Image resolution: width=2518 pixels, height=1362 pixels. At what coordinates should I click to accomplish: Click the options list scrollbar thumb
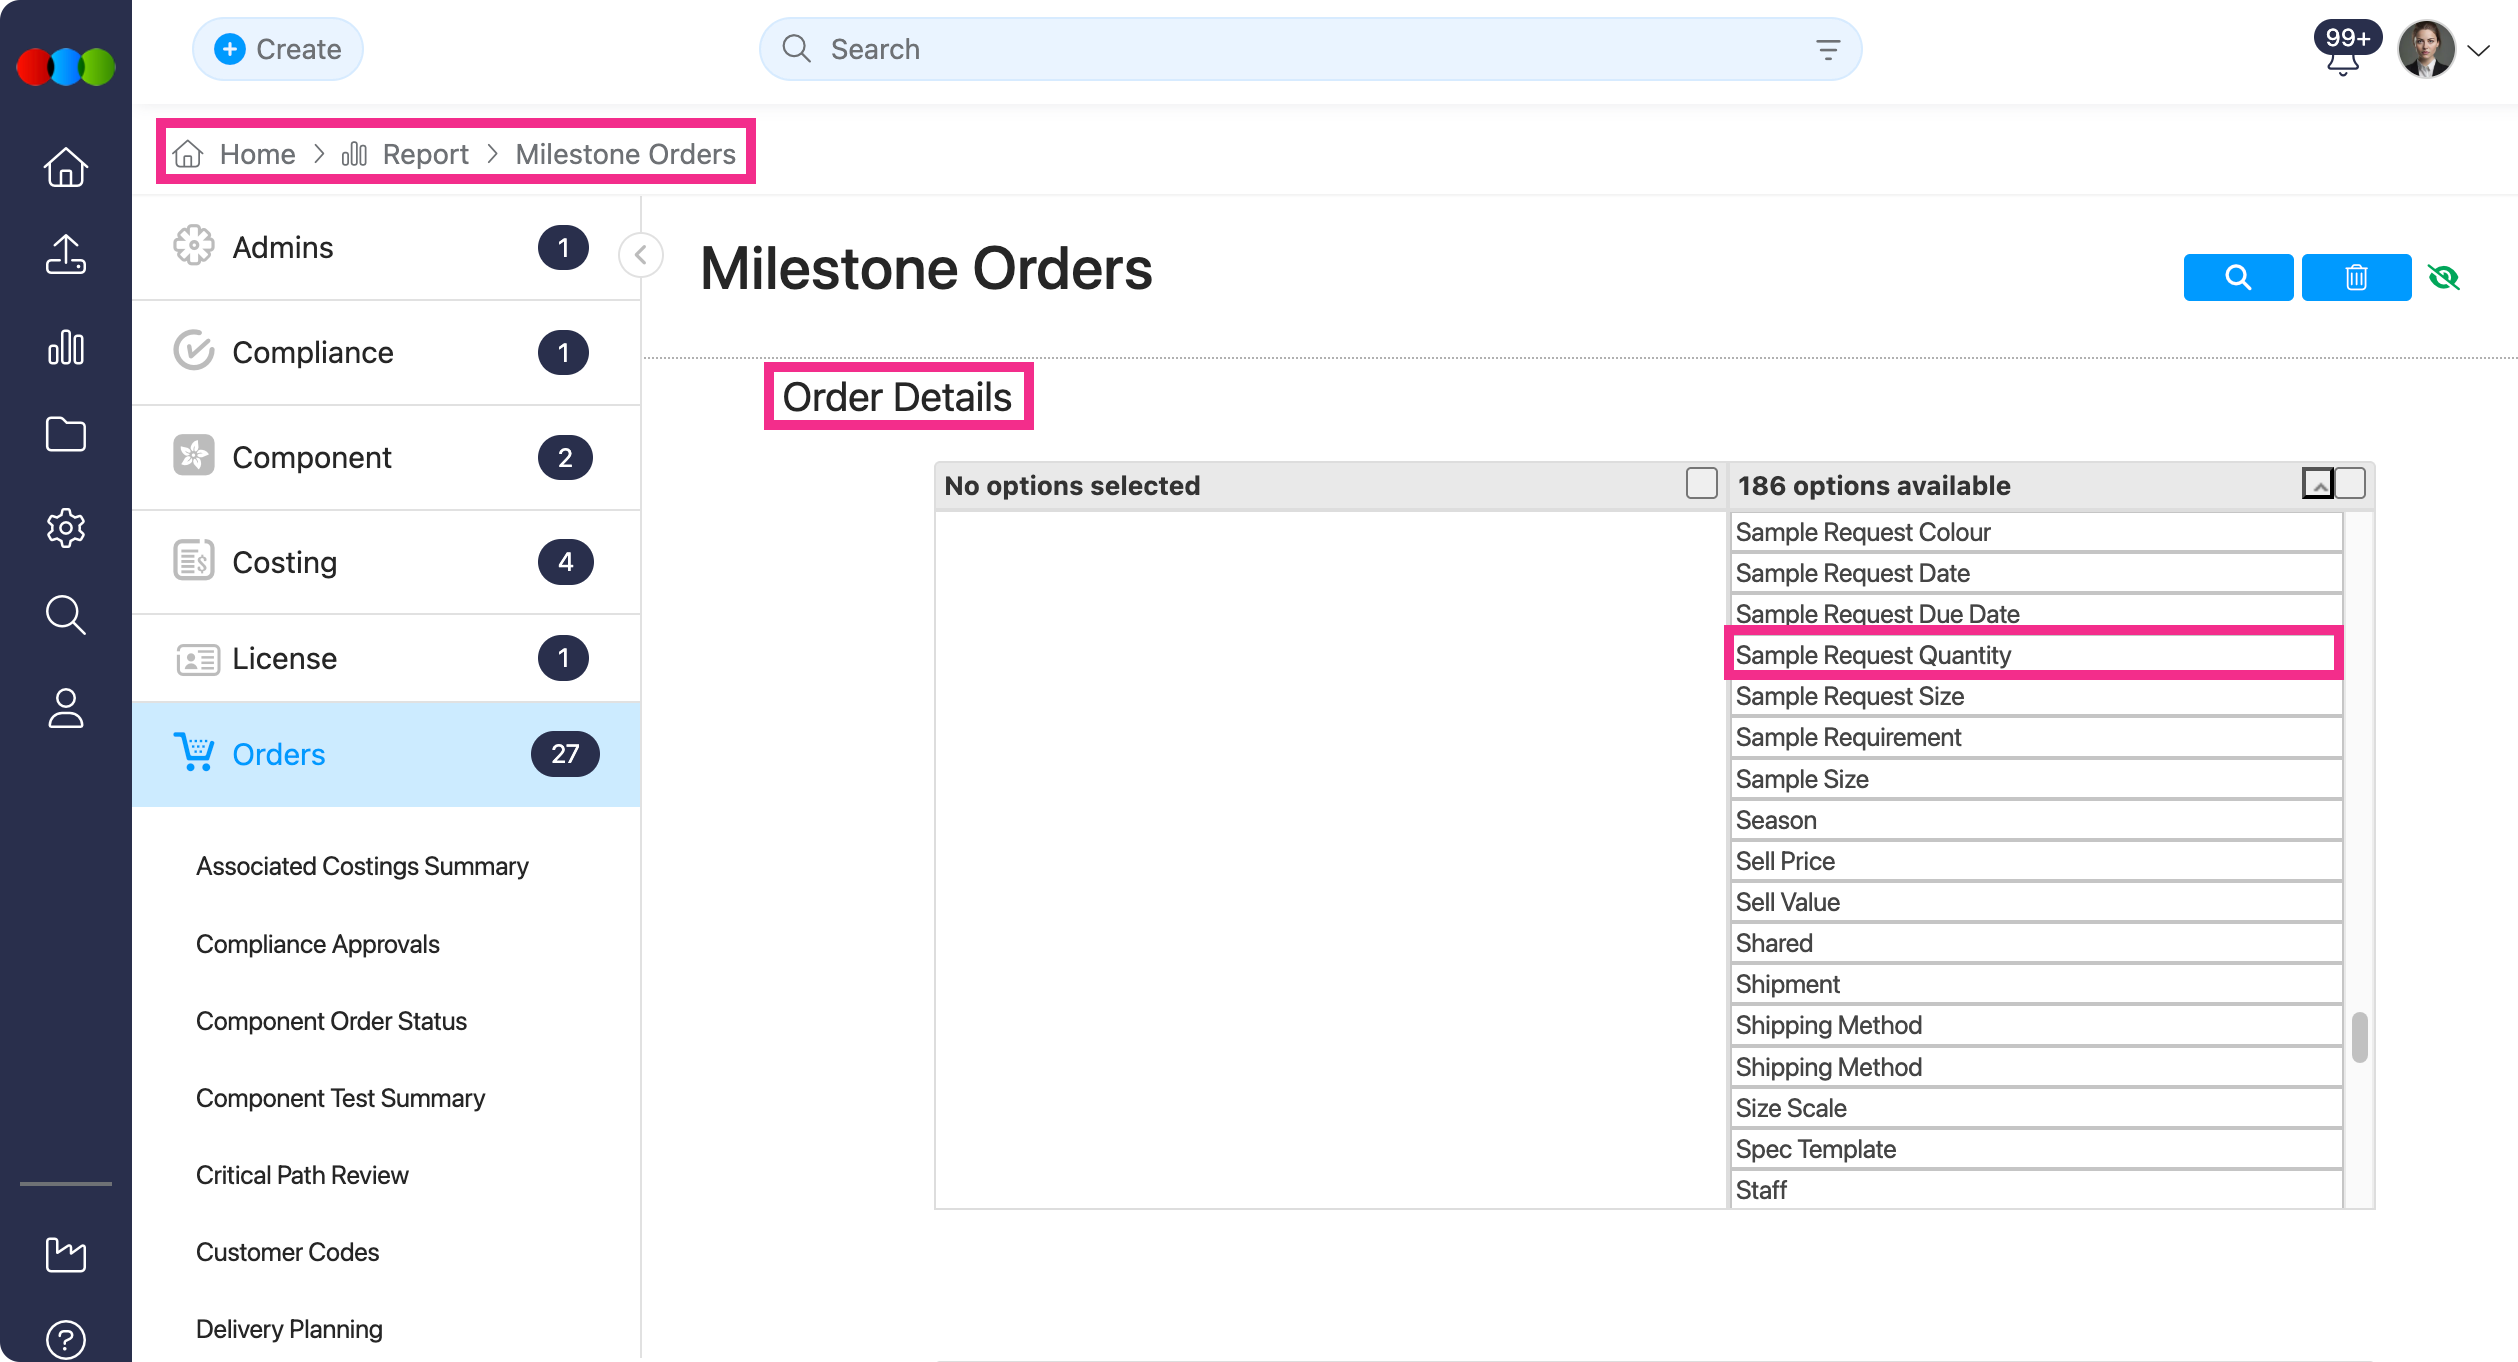[x=2359, y=1038]
